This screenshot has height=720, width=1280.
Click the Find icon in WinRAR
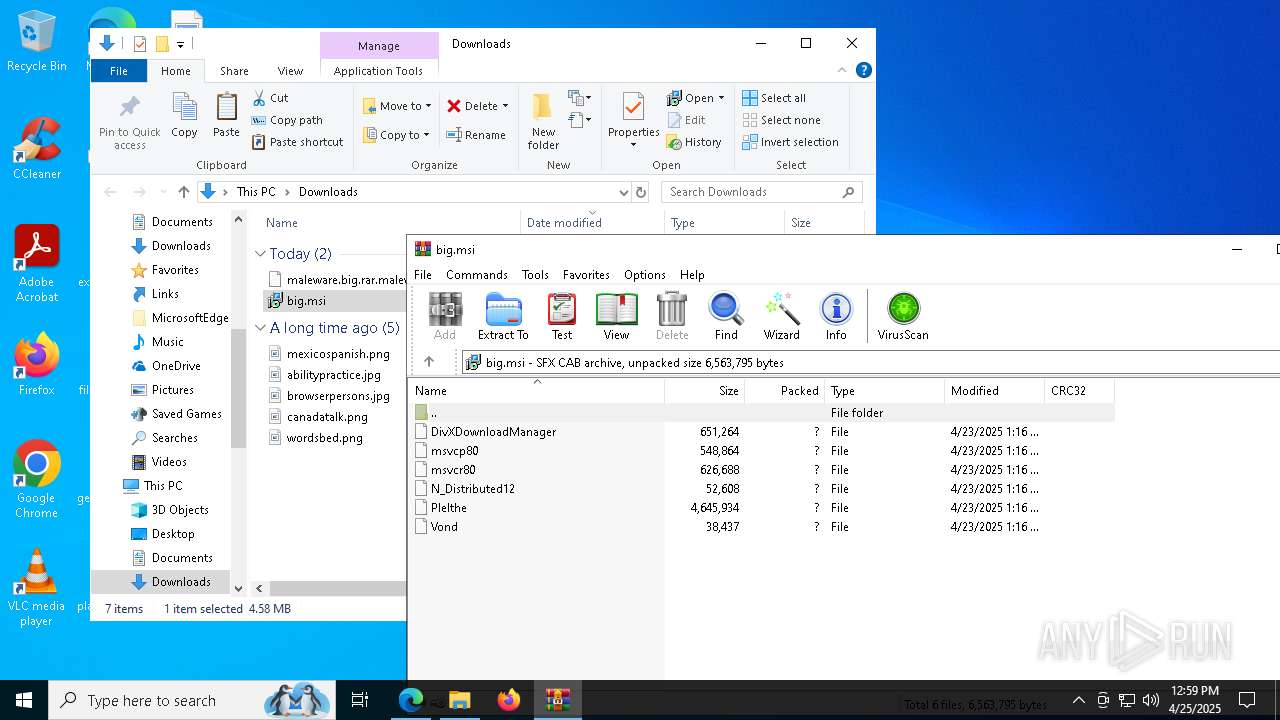pos(726,316)
